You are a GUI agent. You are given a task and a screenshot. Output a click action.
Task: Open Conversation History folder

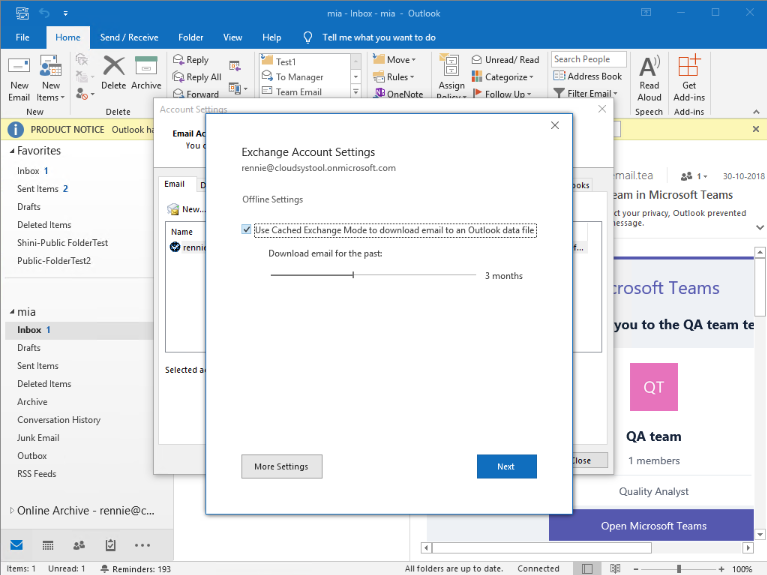tap(59, 420)
